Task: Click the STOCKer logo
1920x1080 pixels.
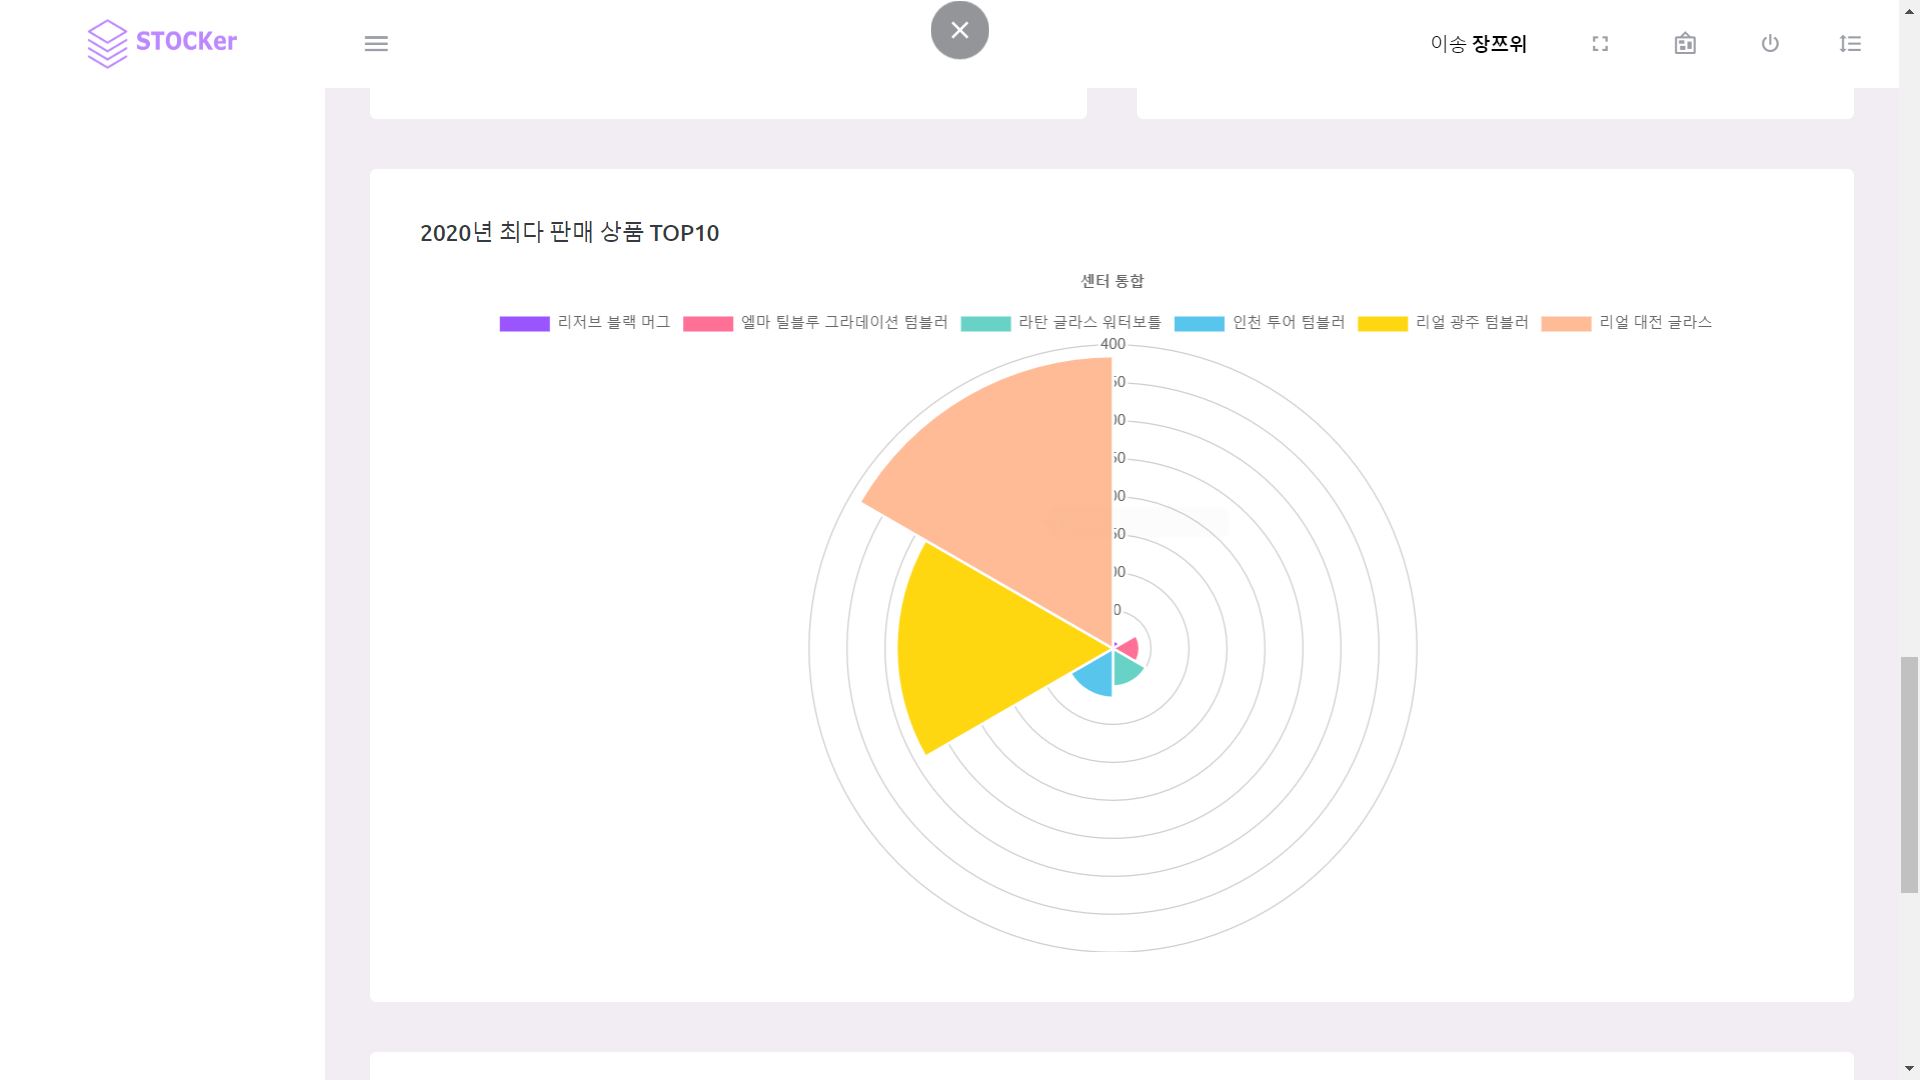Action: (x=162, y=43)
